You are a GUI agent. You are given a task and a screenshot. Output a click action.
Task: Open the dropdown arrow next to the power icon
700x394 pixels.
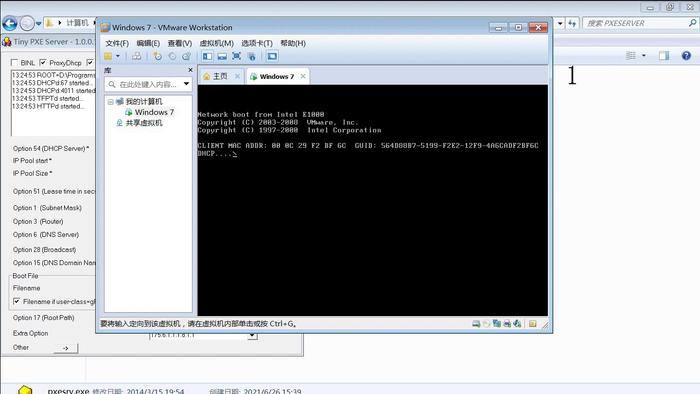click(118, 56)
